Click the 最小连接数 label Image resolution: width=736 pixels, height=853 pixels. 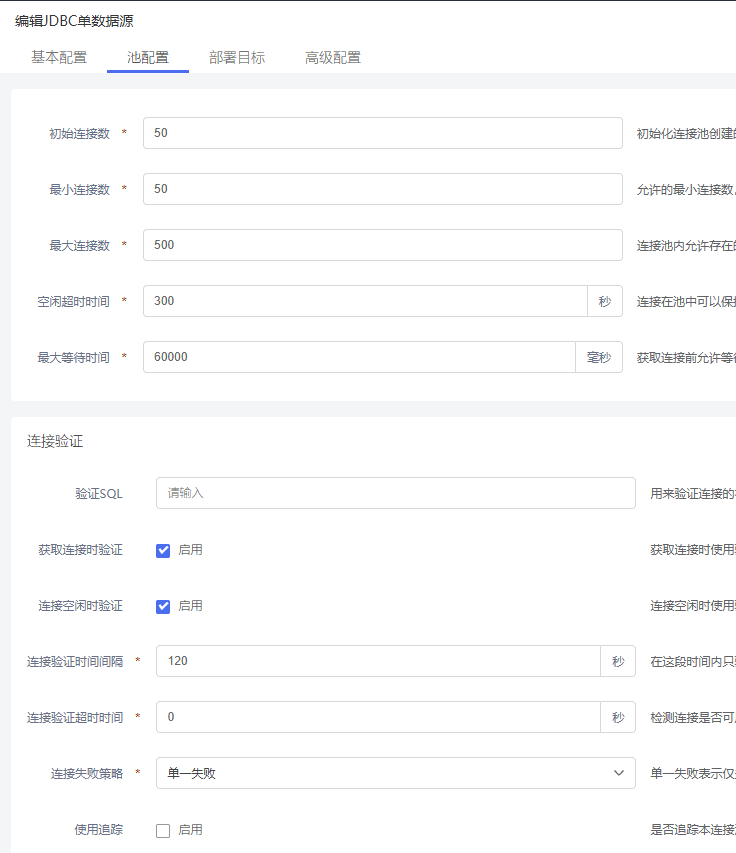click(79, 189)
